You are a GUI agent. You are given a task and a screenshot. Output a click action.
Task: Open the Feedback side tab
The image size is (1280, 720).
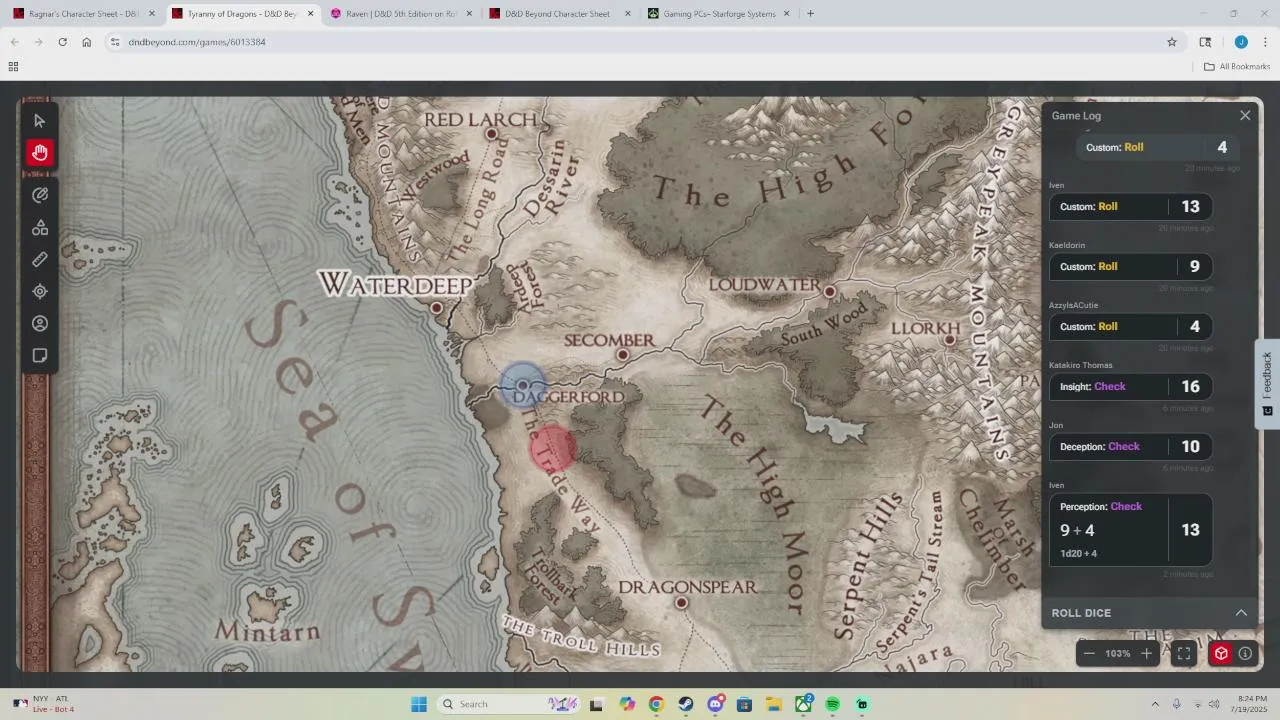click(1267, 383)
